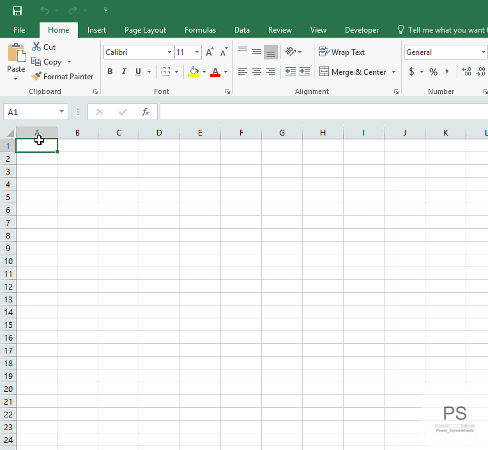The width and height of the screenshot is (488, 450).
Task: Expand the Borders dropdown arrow
Action: tap(176, 72)
